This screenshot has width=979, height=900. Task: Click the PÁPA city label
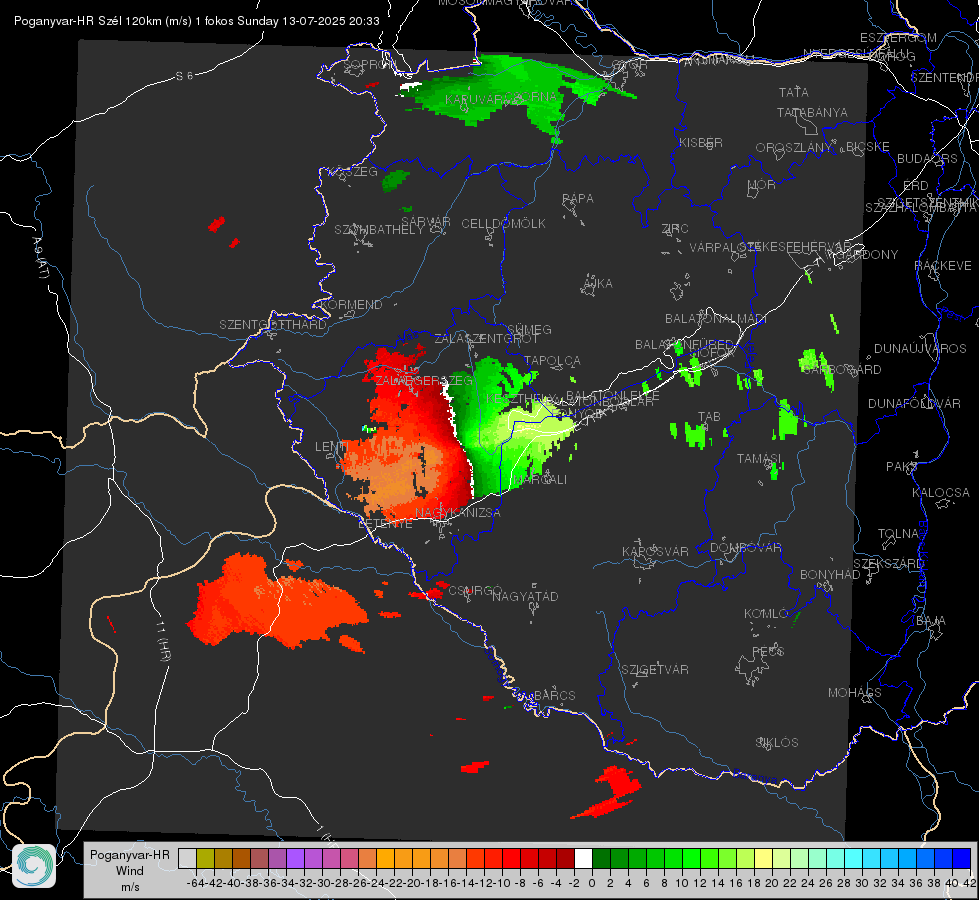coord(578,199)
